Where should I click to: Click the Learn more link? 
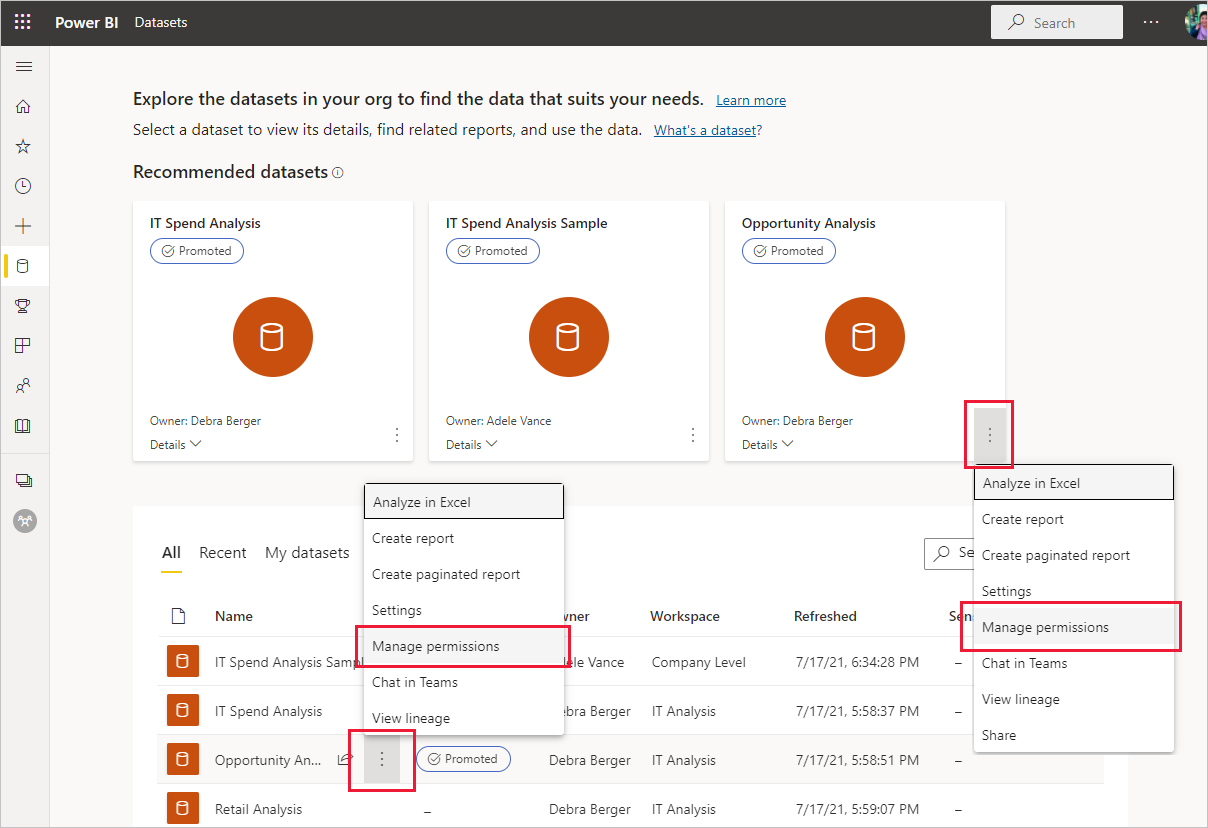pyautogui.click(x=751, y=101)
